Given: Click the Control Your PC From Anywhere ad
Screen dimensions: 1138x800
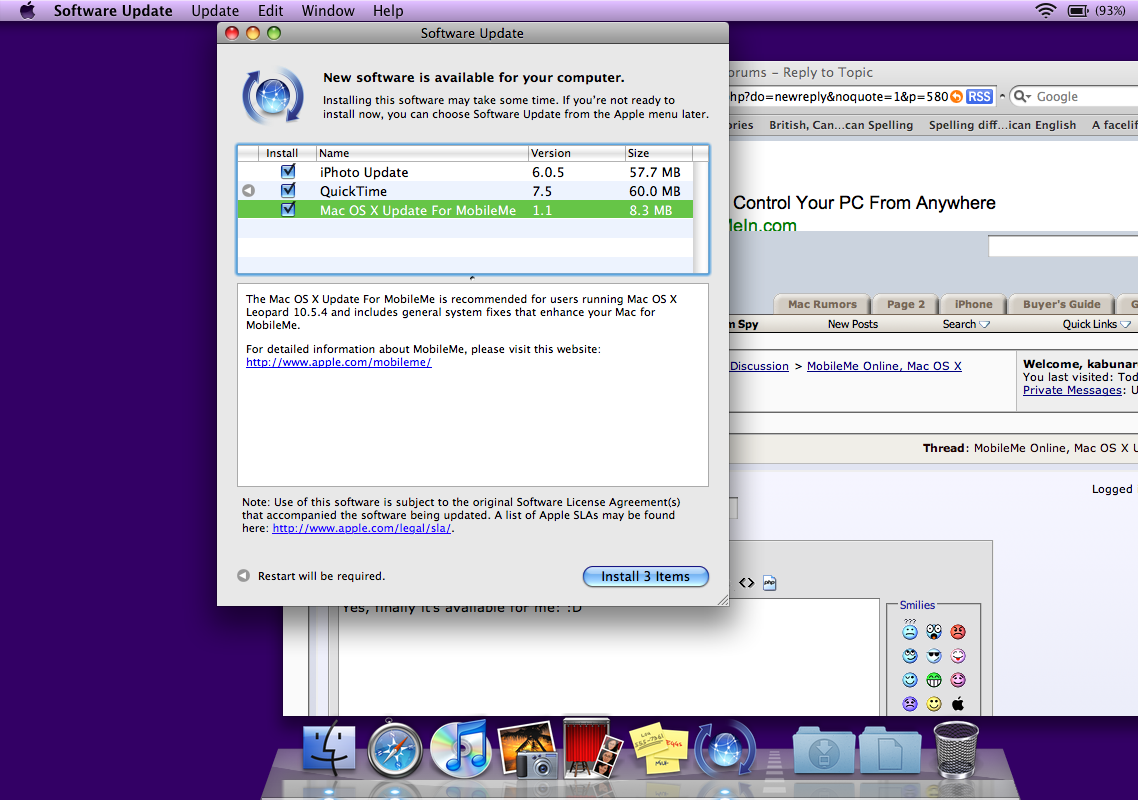Looking at the screenshot, I should pyautogui.click(x=864, y=203).
